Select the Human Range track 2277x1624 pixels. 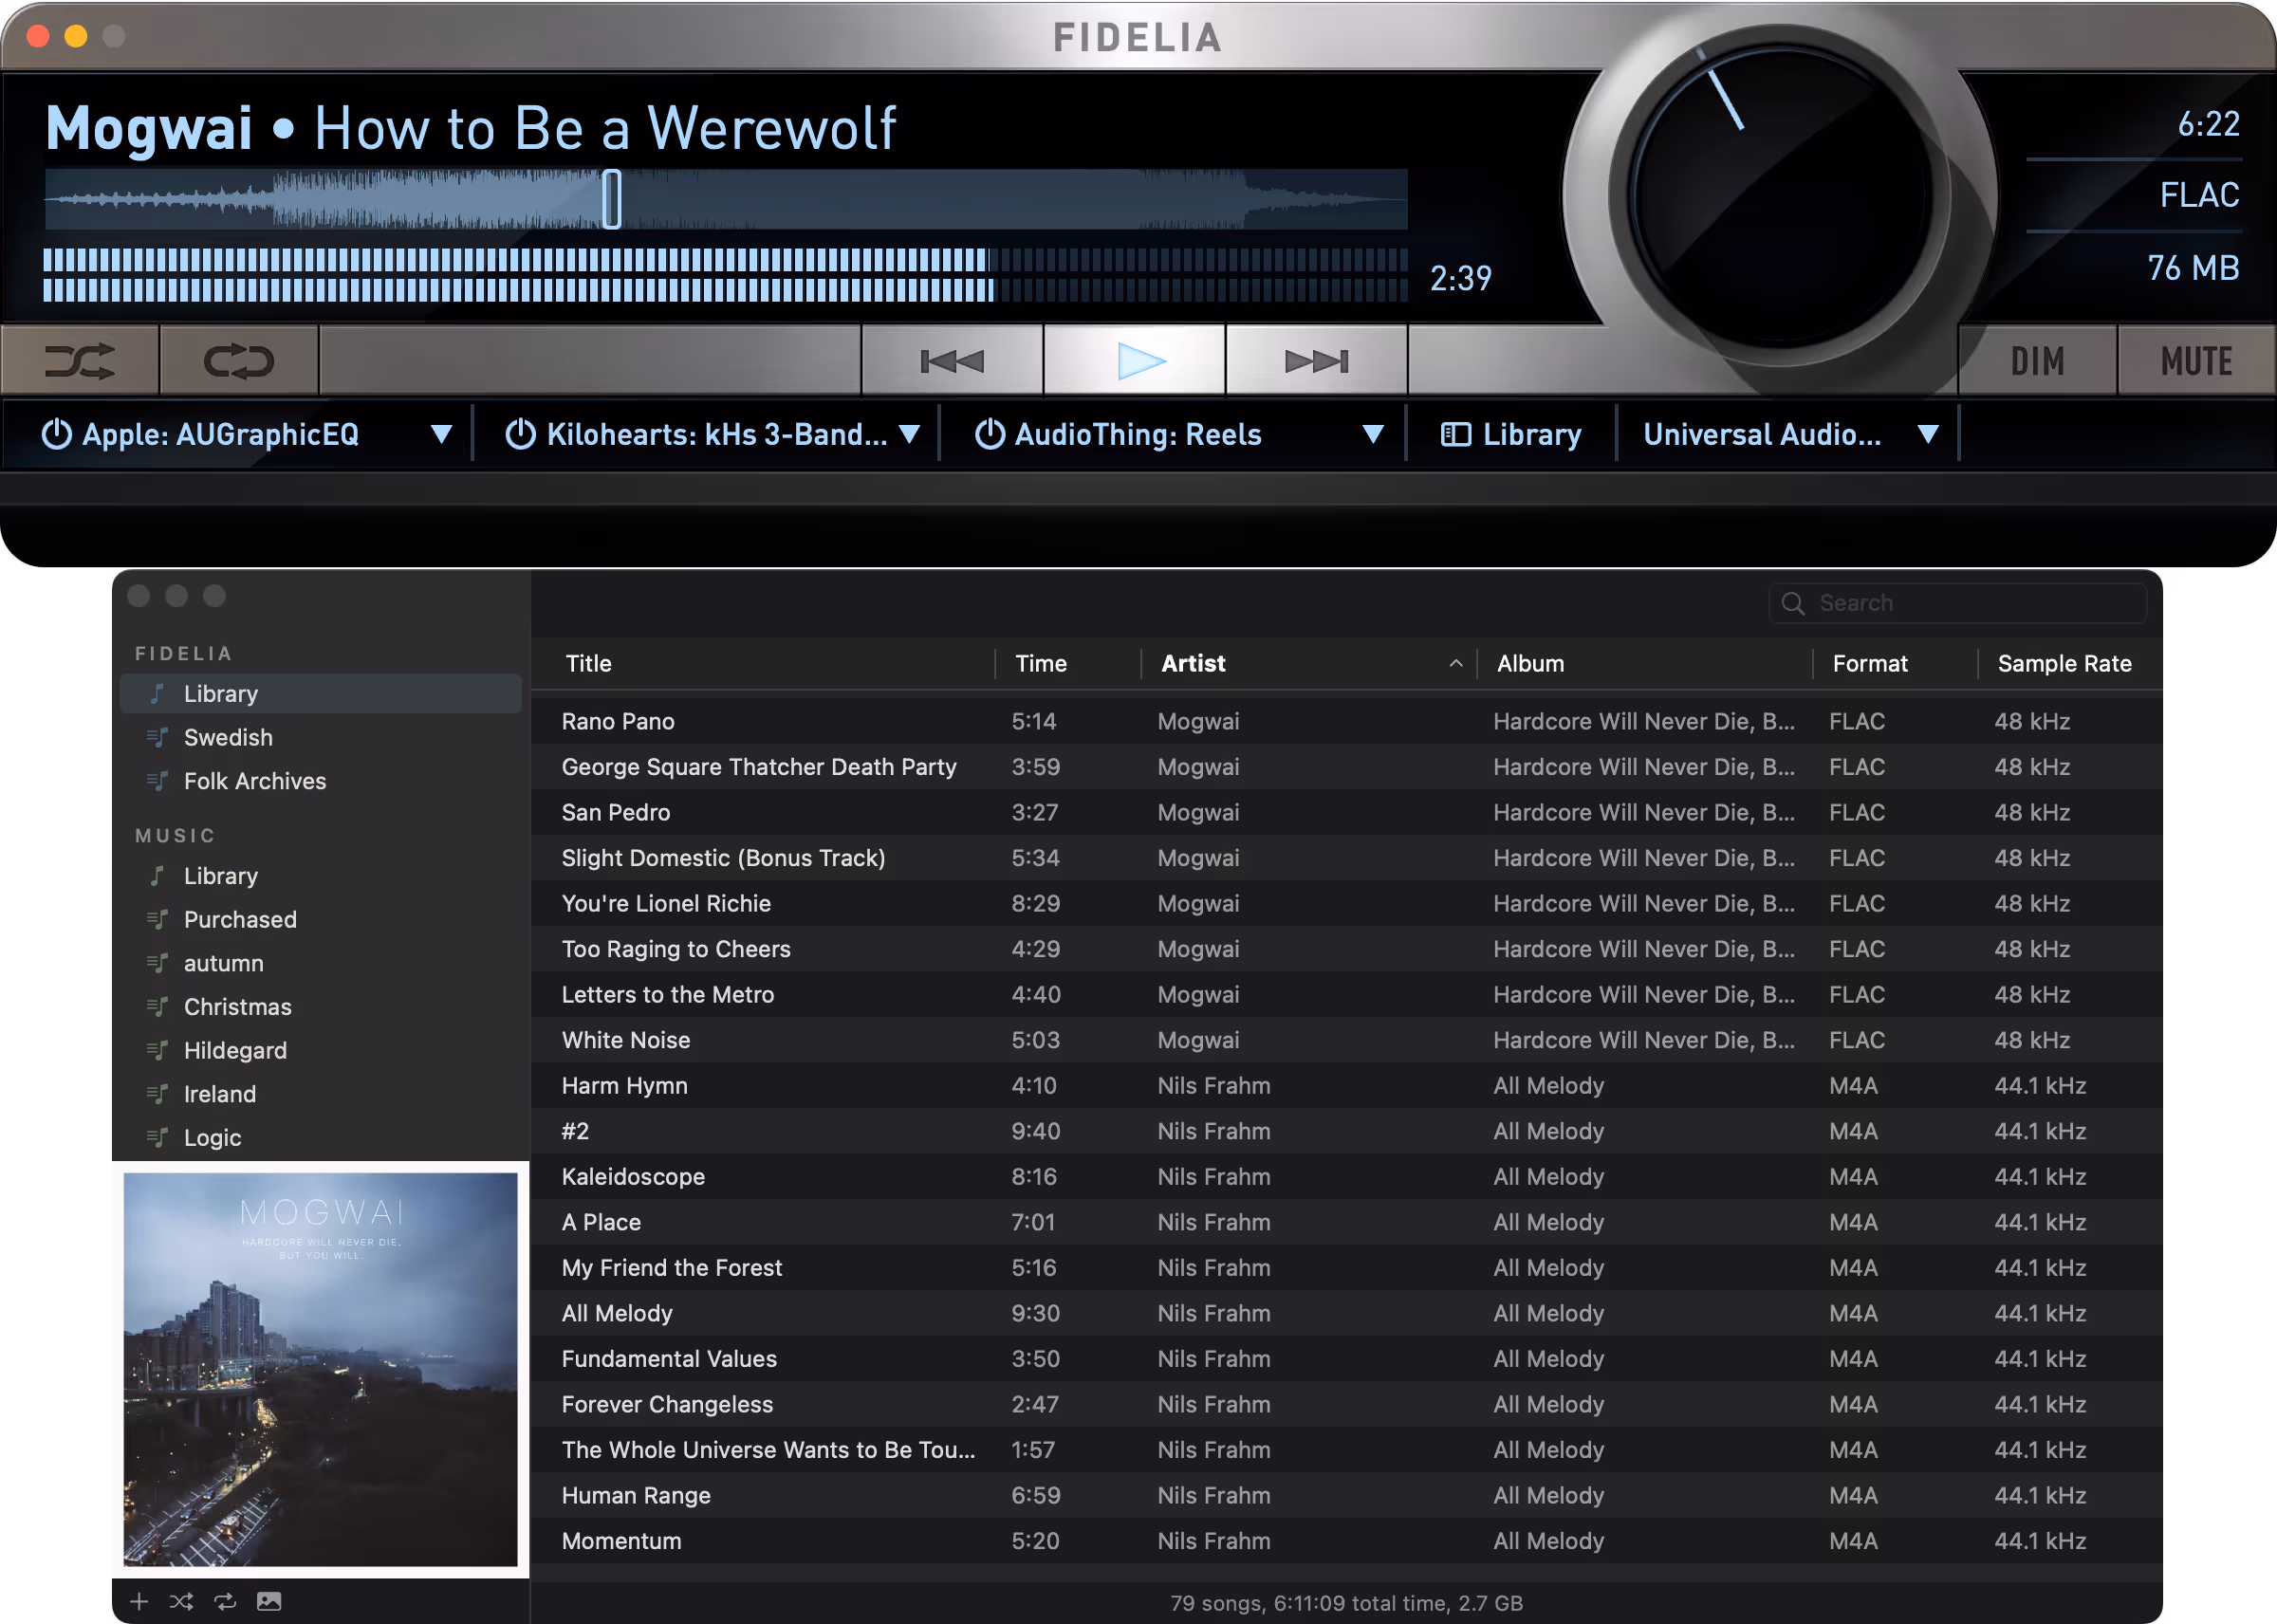pyautogui.click(x=1346, y=1495)
